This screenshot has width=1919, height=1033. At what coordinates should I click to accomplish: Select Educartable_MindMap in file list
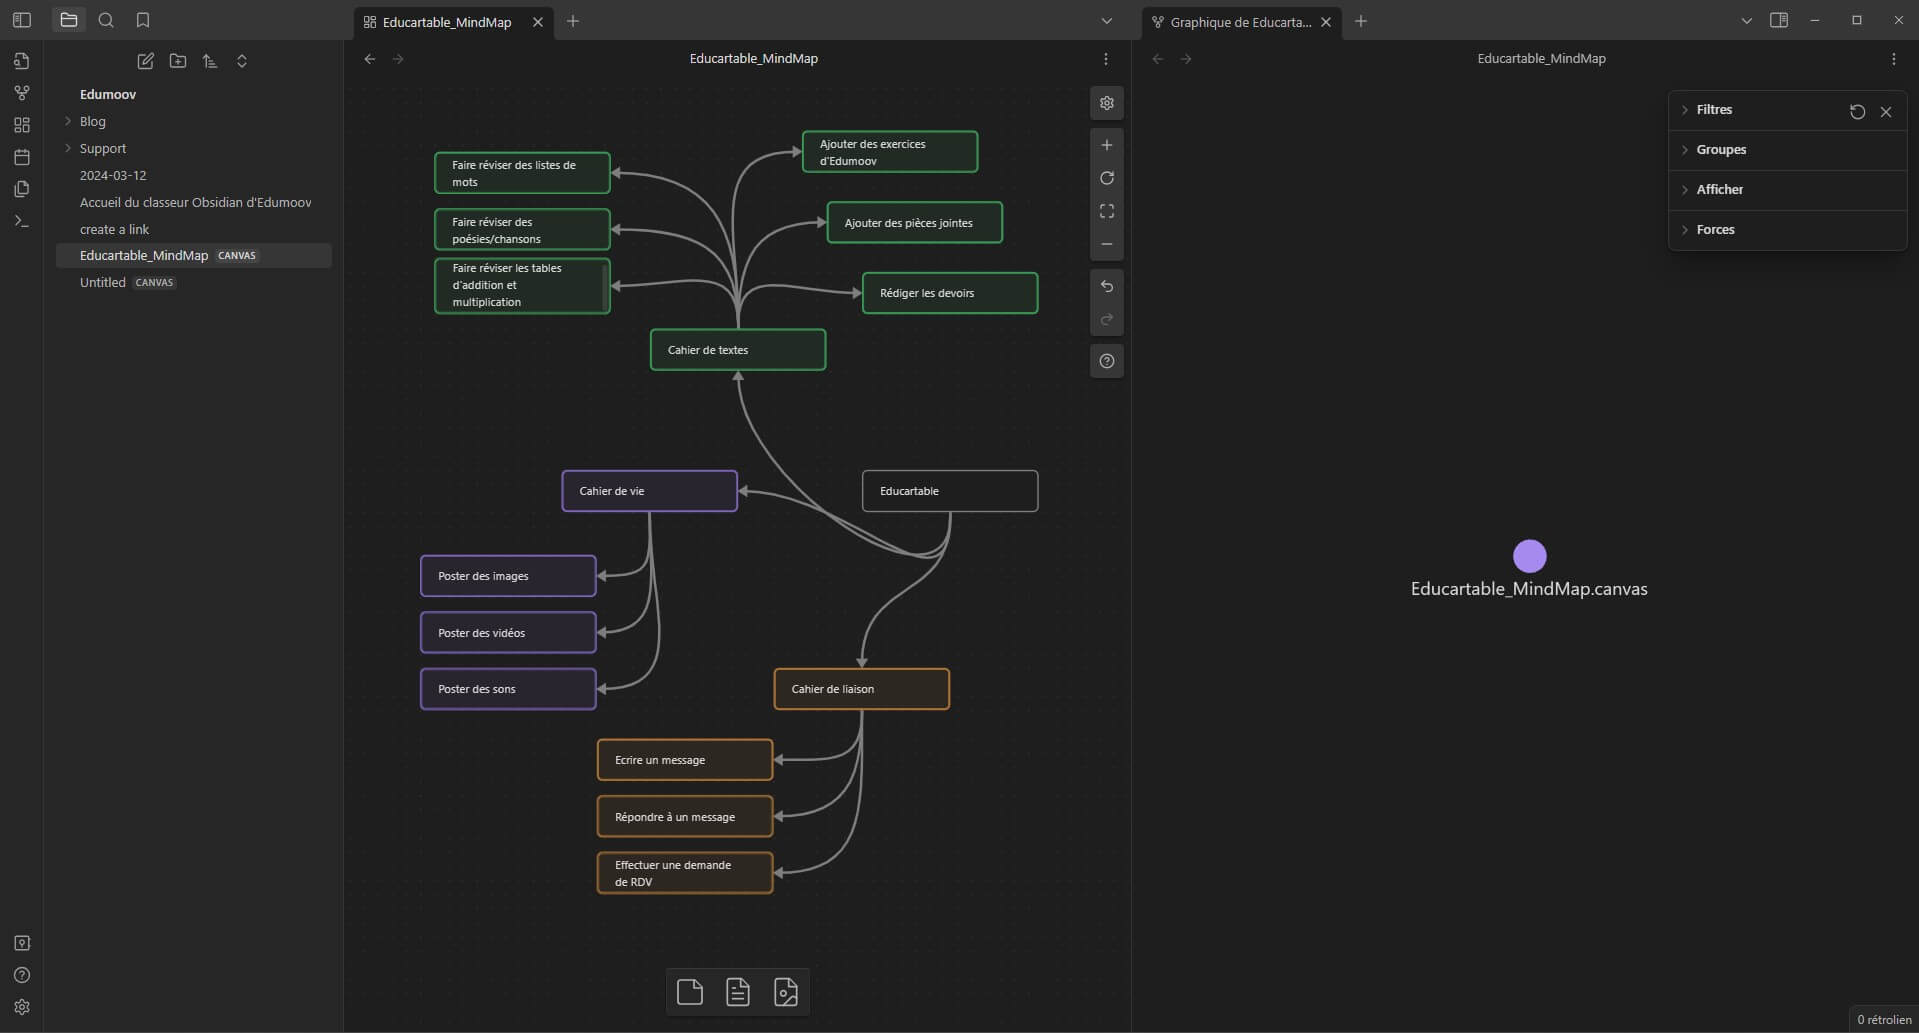pyautogui.click(x=193, y=256)
